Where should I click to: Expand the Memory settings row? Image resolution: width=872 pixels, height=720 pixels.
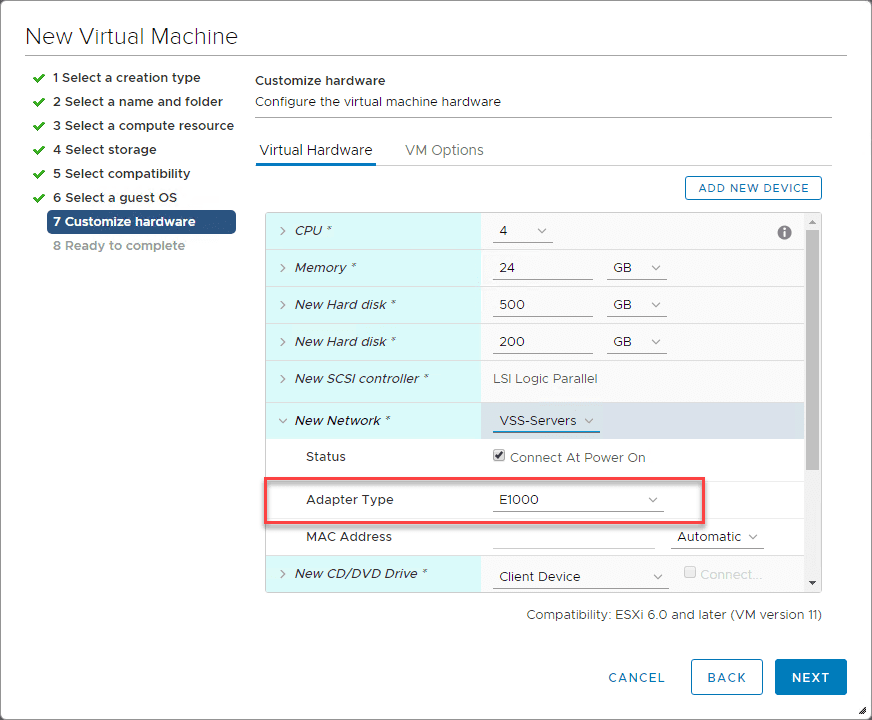(x=283, y=268)
